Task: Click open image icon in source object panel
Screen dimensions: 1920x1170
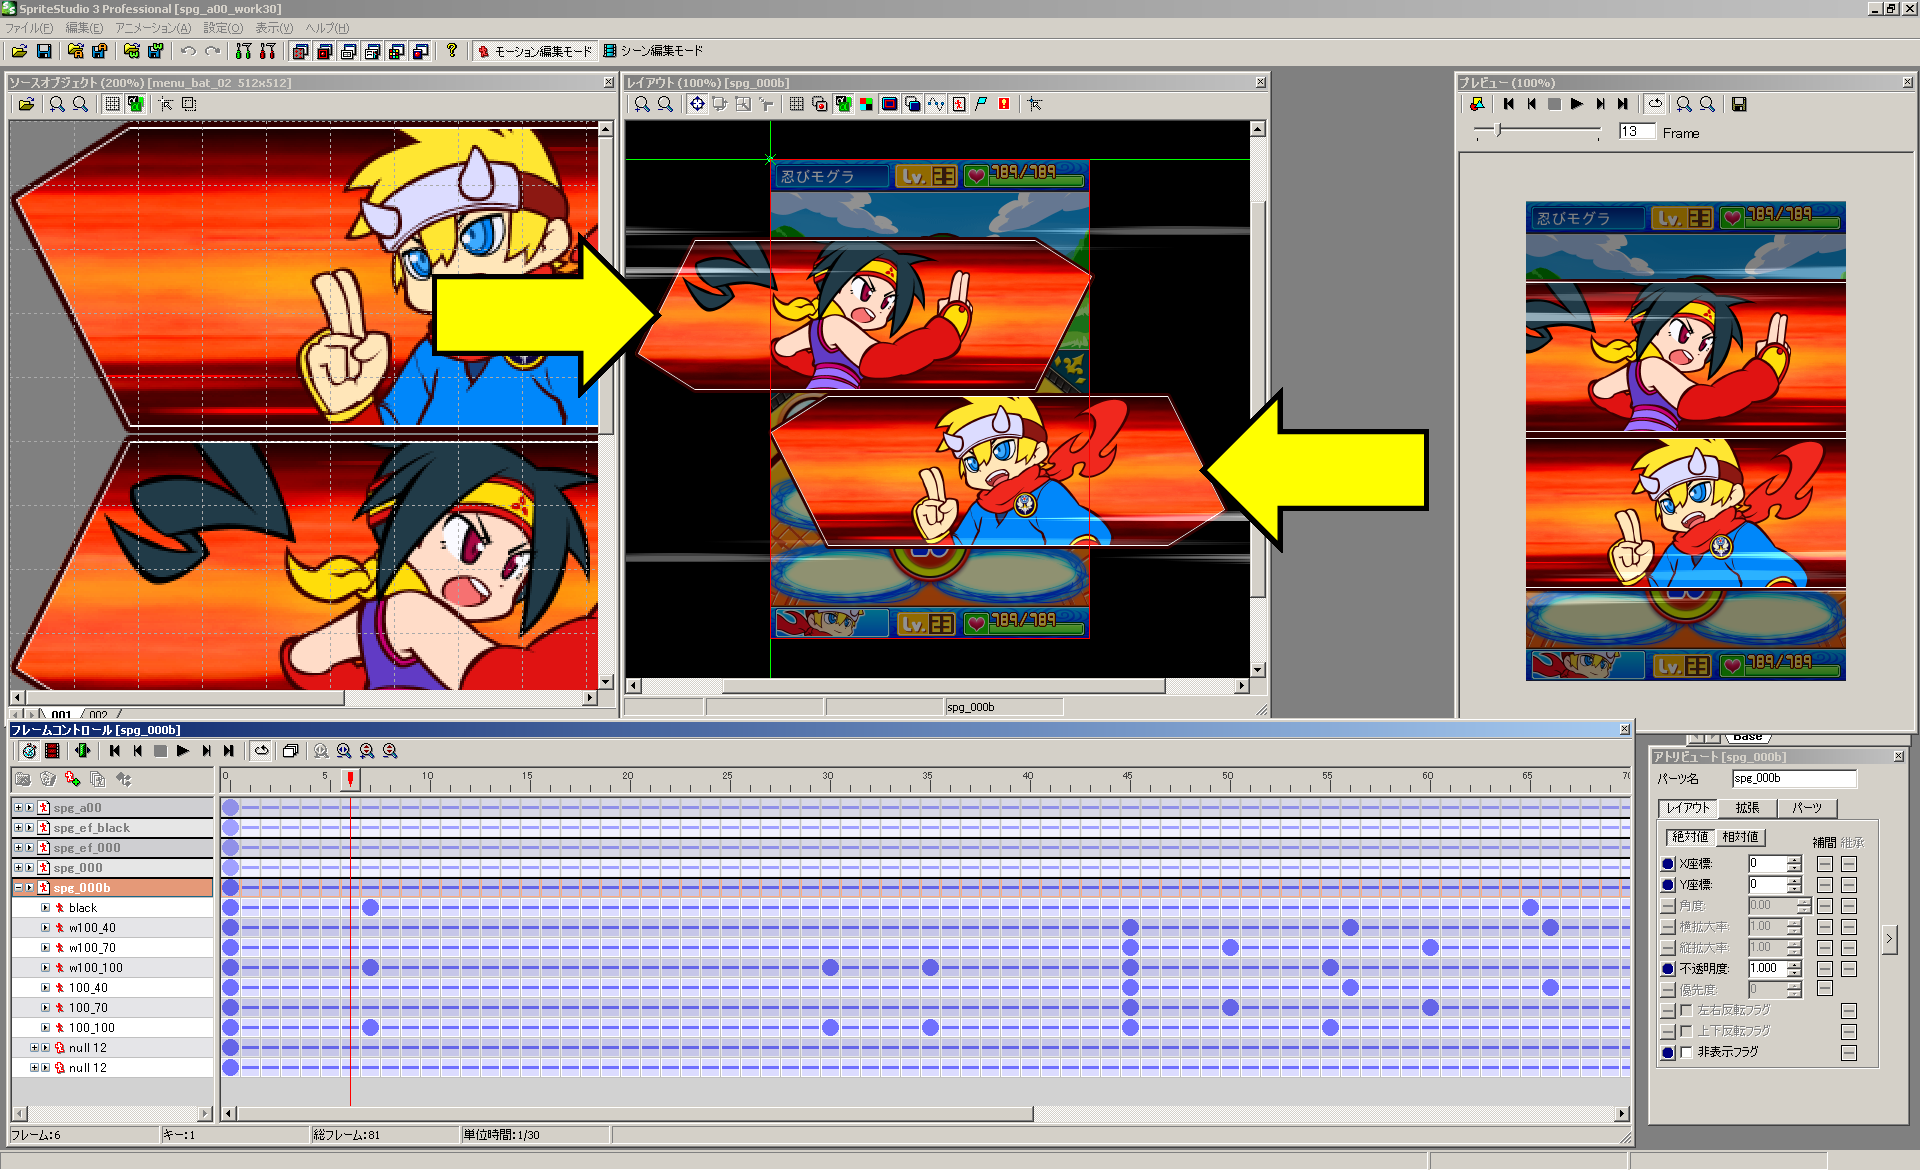Action: coord(26,104)
